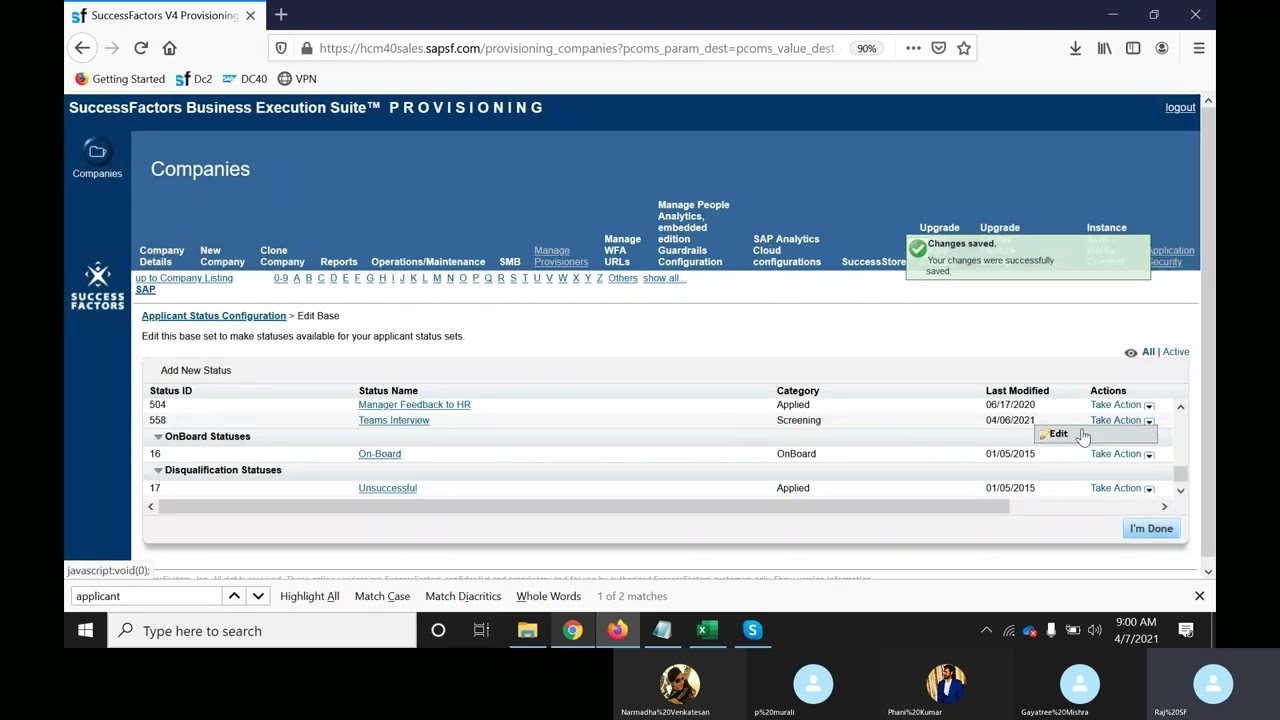Add New Status to base set
The image size is (1280, 720).
[196, 370]
